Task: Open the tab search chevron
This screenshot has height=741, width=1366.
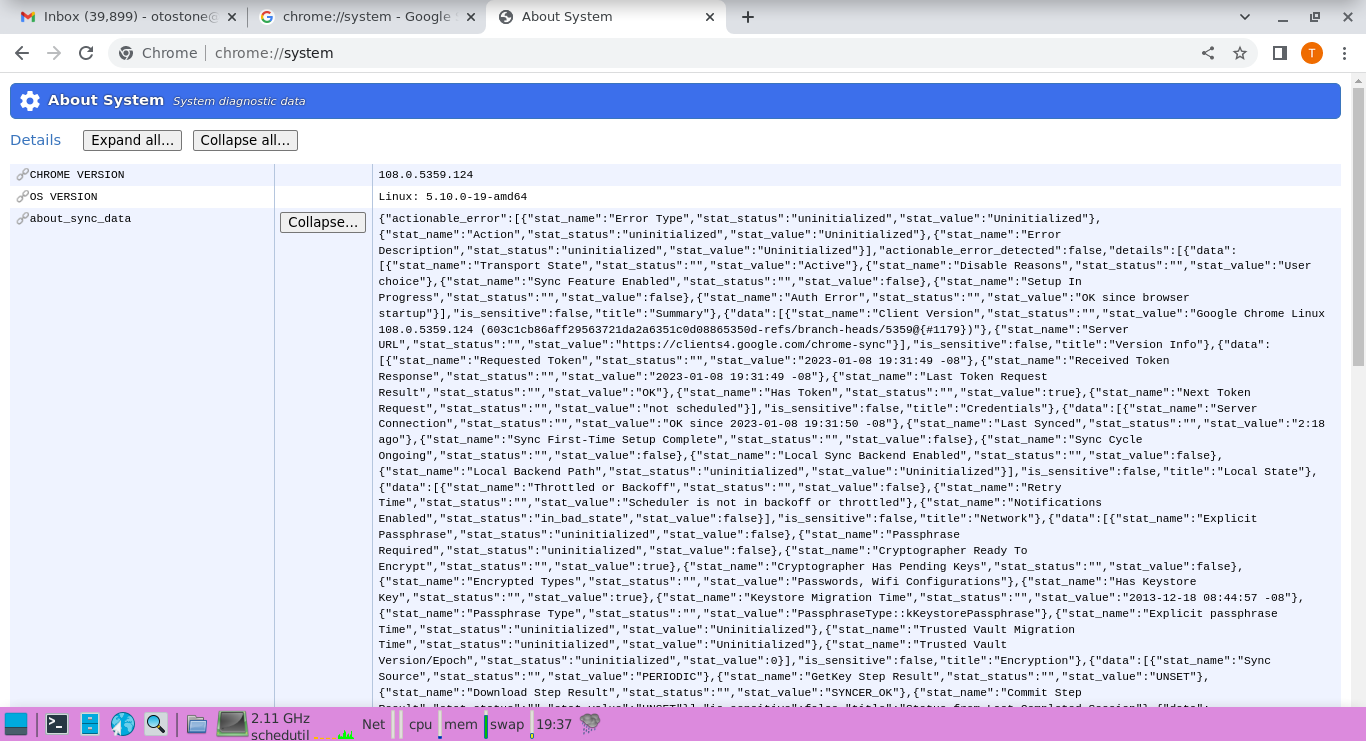Action: [x=1245, y=17]
